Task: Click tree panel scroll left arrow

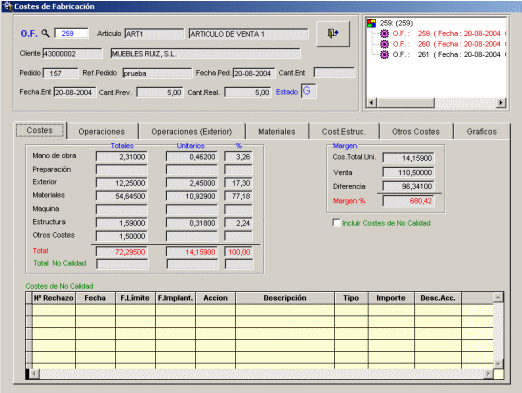Action: click(x=372, y=103)
